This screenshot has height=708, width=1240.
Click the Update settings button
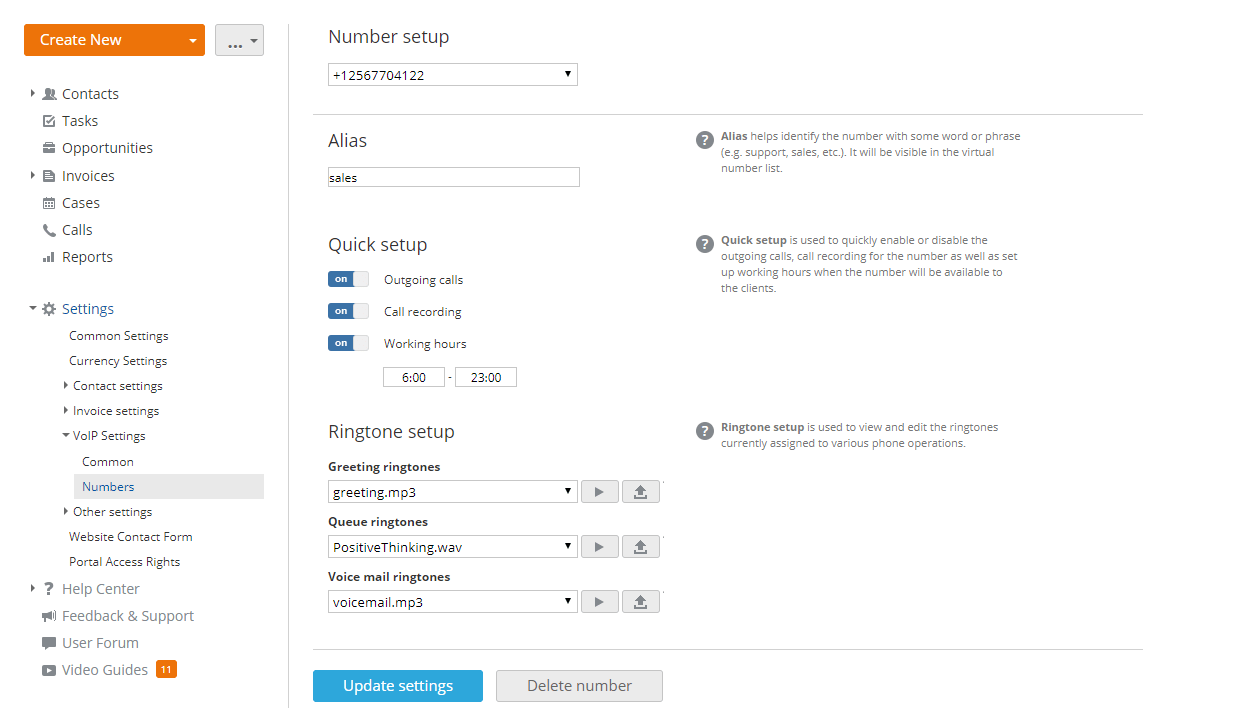point(397,686)
